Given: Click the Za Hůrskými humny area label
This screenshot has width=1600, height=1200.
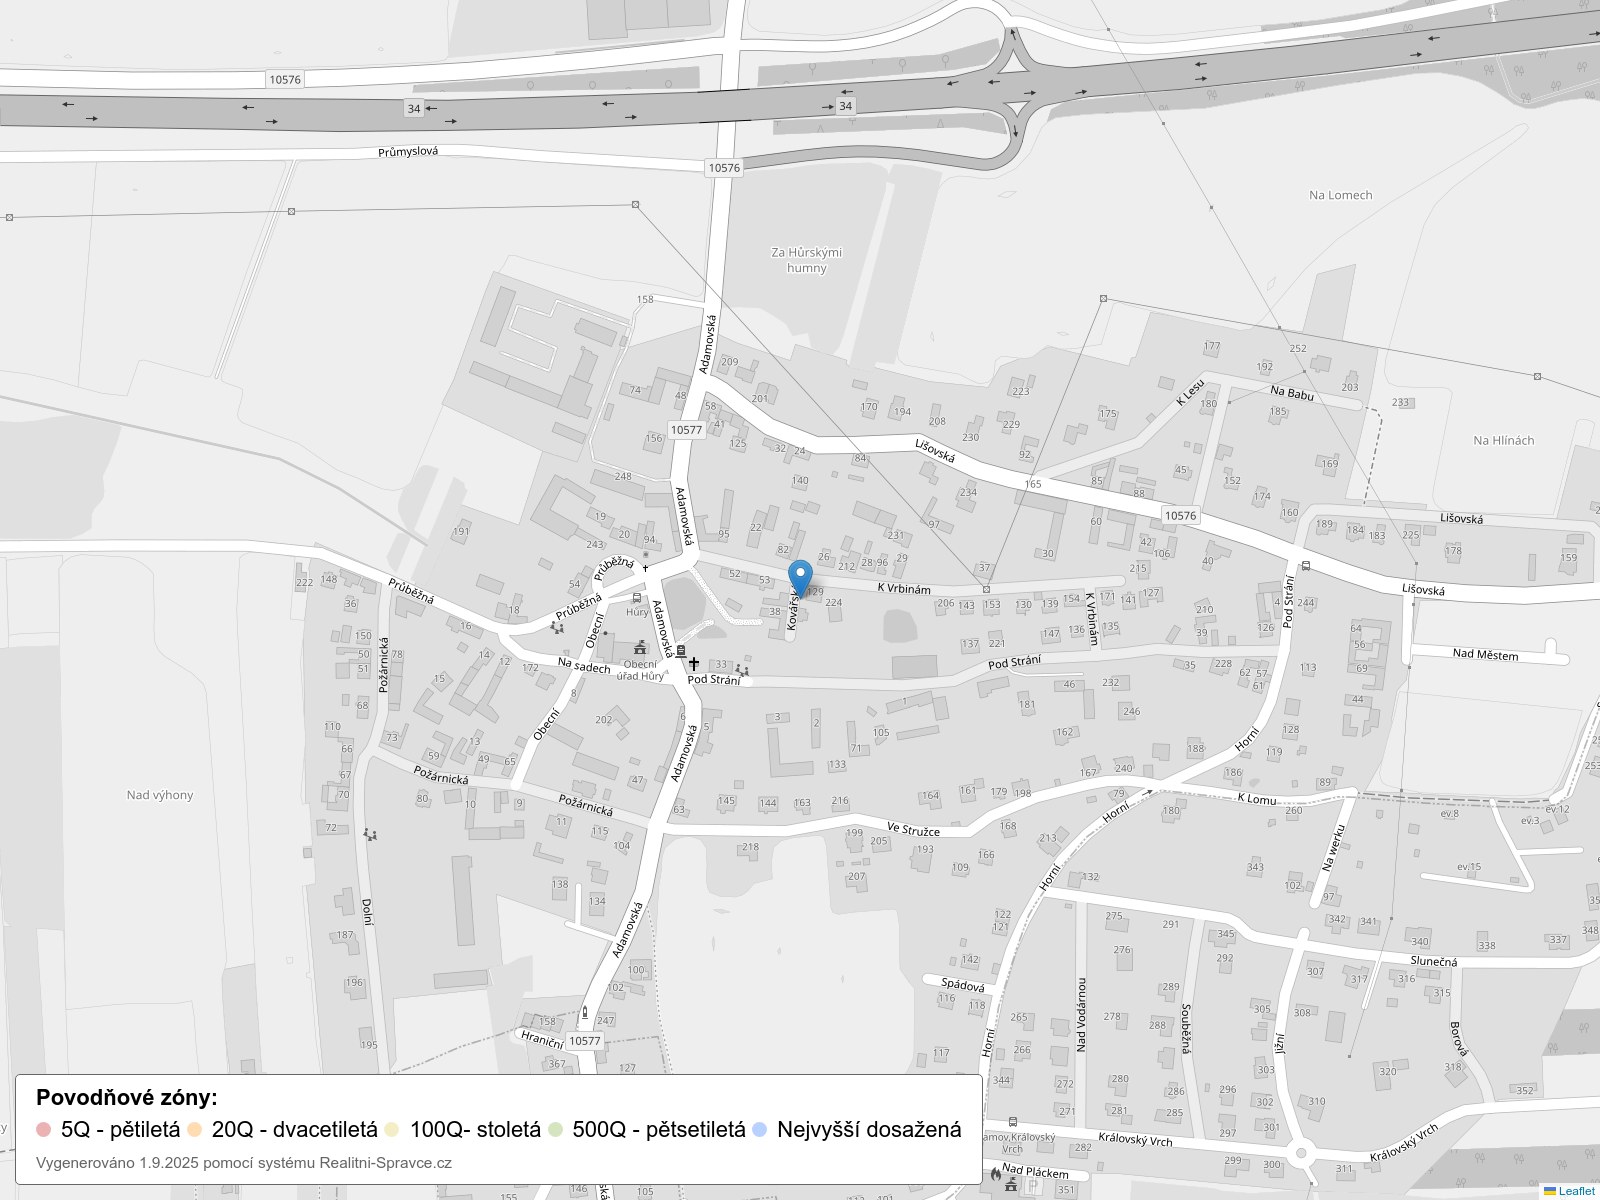Looking at the screenshot, I should tap(806, 260).
